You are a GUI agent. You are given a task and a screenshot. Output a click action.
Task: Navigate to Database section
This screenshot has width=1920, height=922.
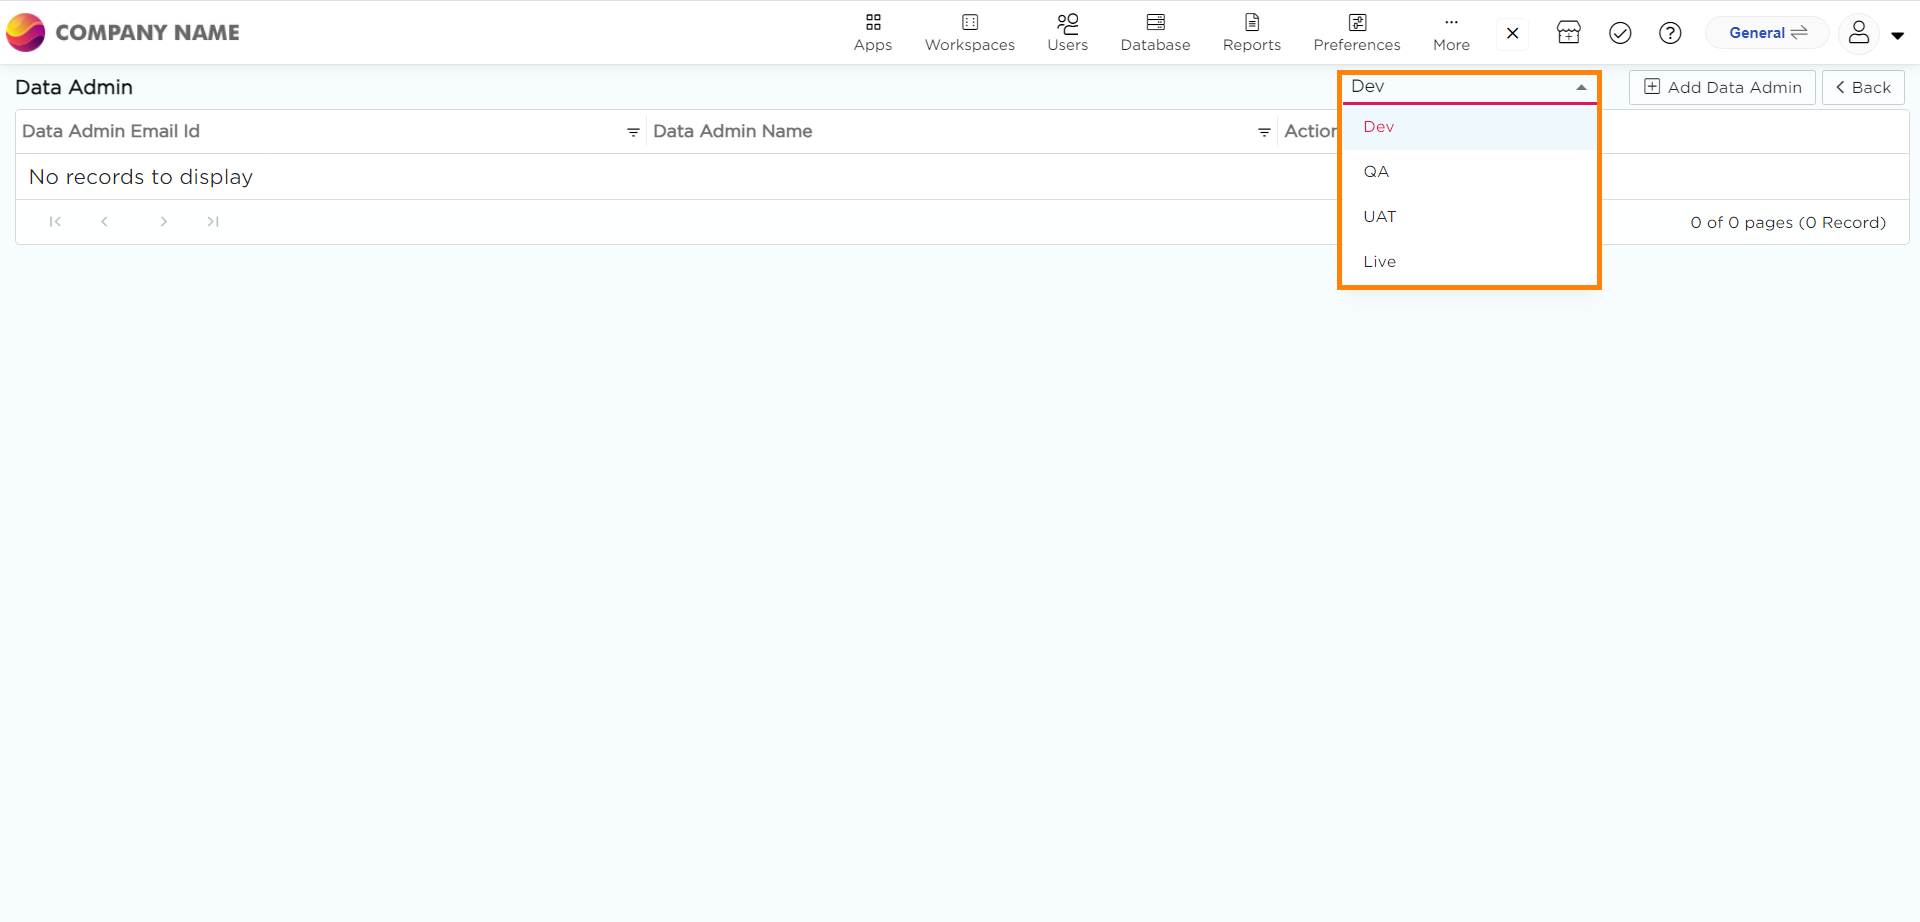click(x=1155, y=33)
